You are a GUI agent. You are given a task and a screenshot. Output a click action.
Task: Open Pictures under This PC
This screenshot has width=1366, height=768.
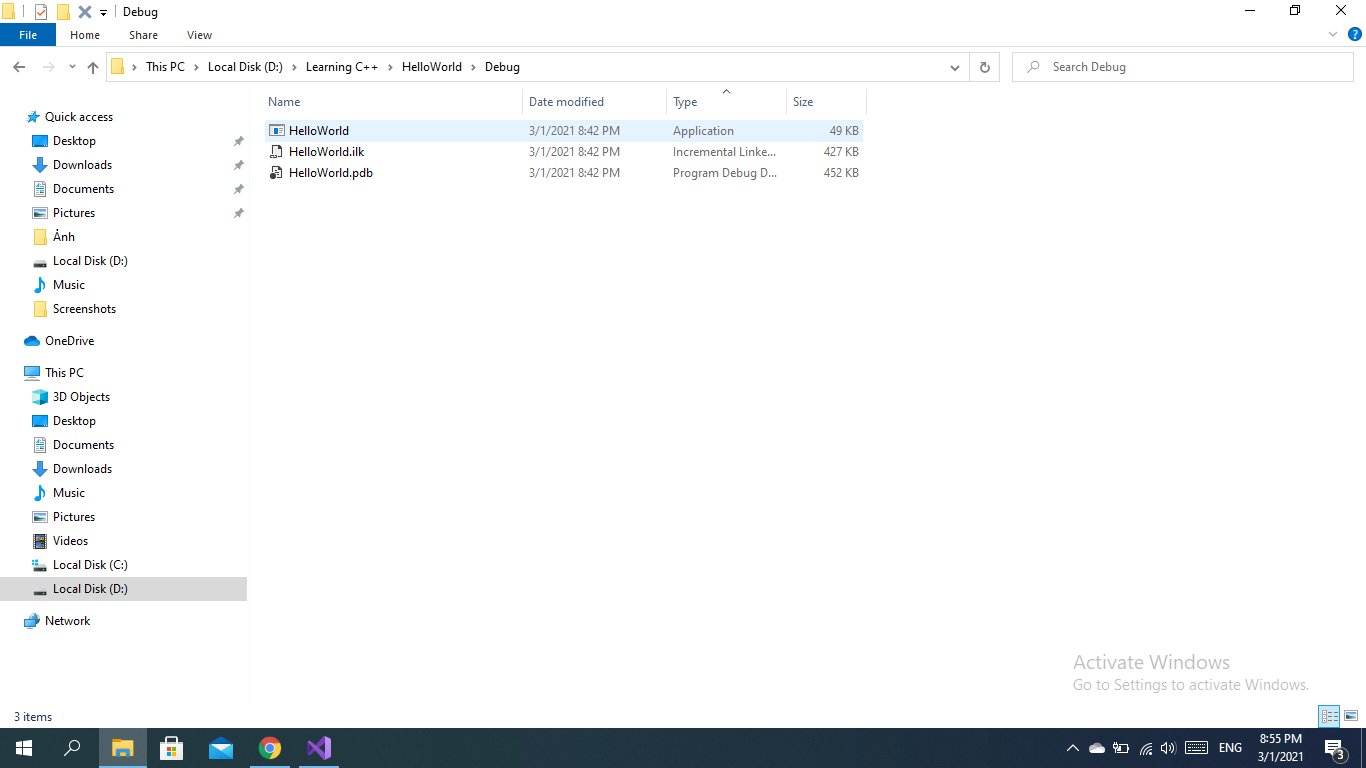pyautogui.click(x=74, y=517)
